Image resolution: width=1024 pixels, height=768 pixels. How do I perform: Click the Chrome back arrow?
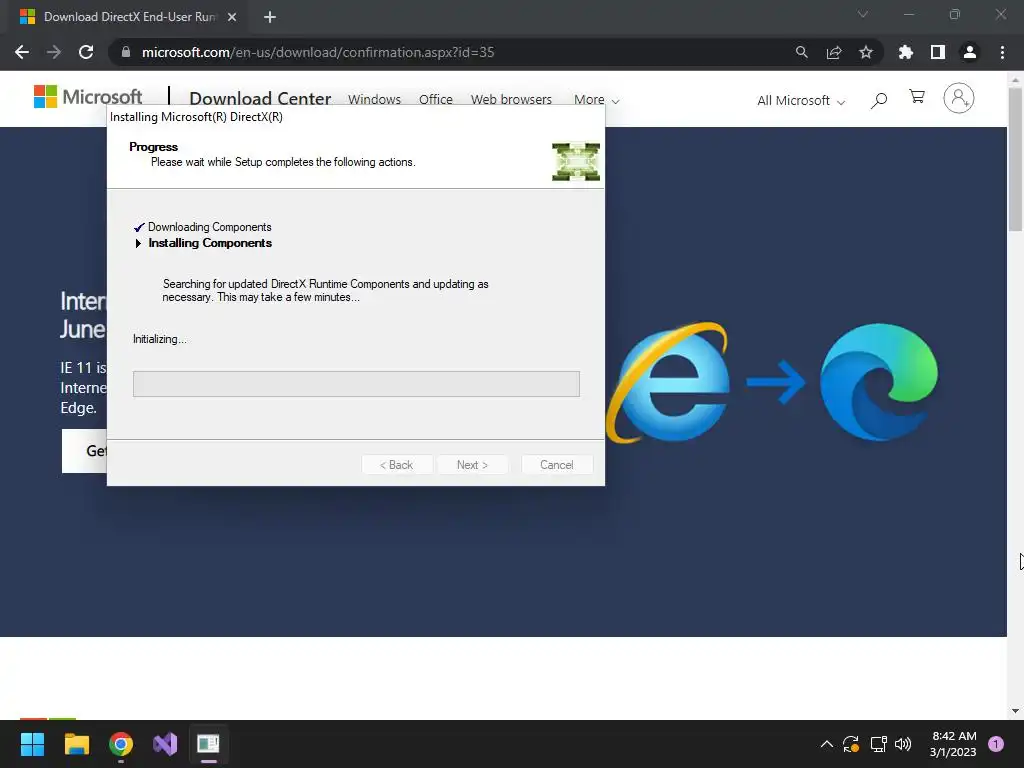tap(22, 52)
